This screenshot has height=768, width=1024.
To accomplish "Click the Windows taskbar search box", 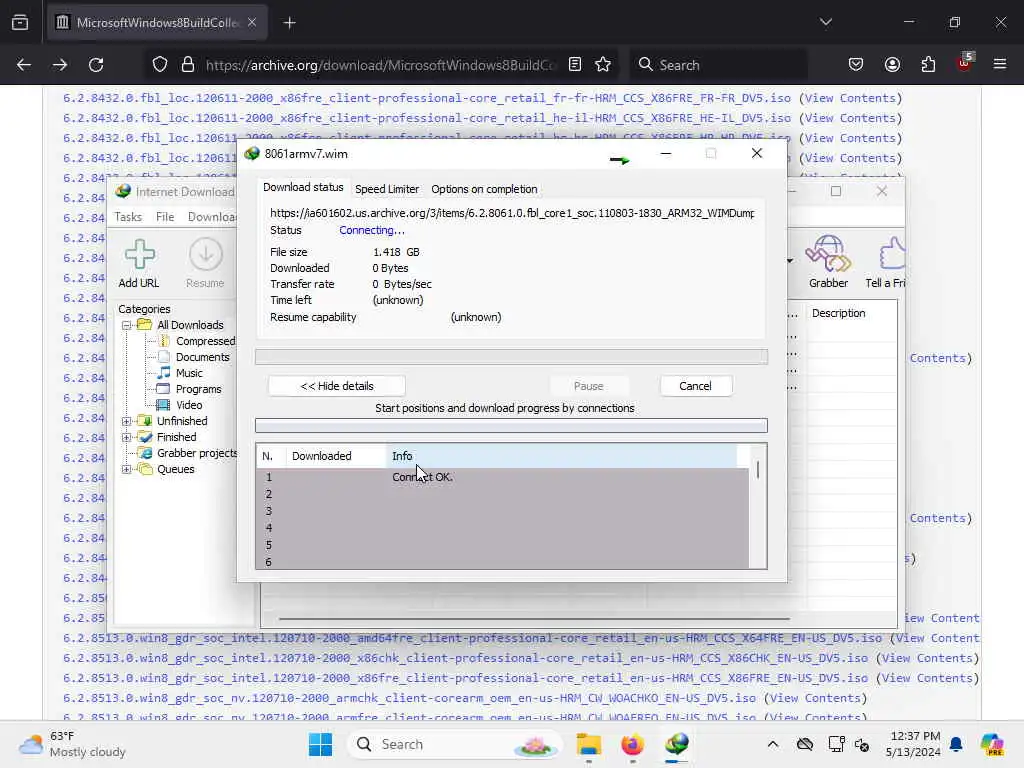I will point(456,744).
